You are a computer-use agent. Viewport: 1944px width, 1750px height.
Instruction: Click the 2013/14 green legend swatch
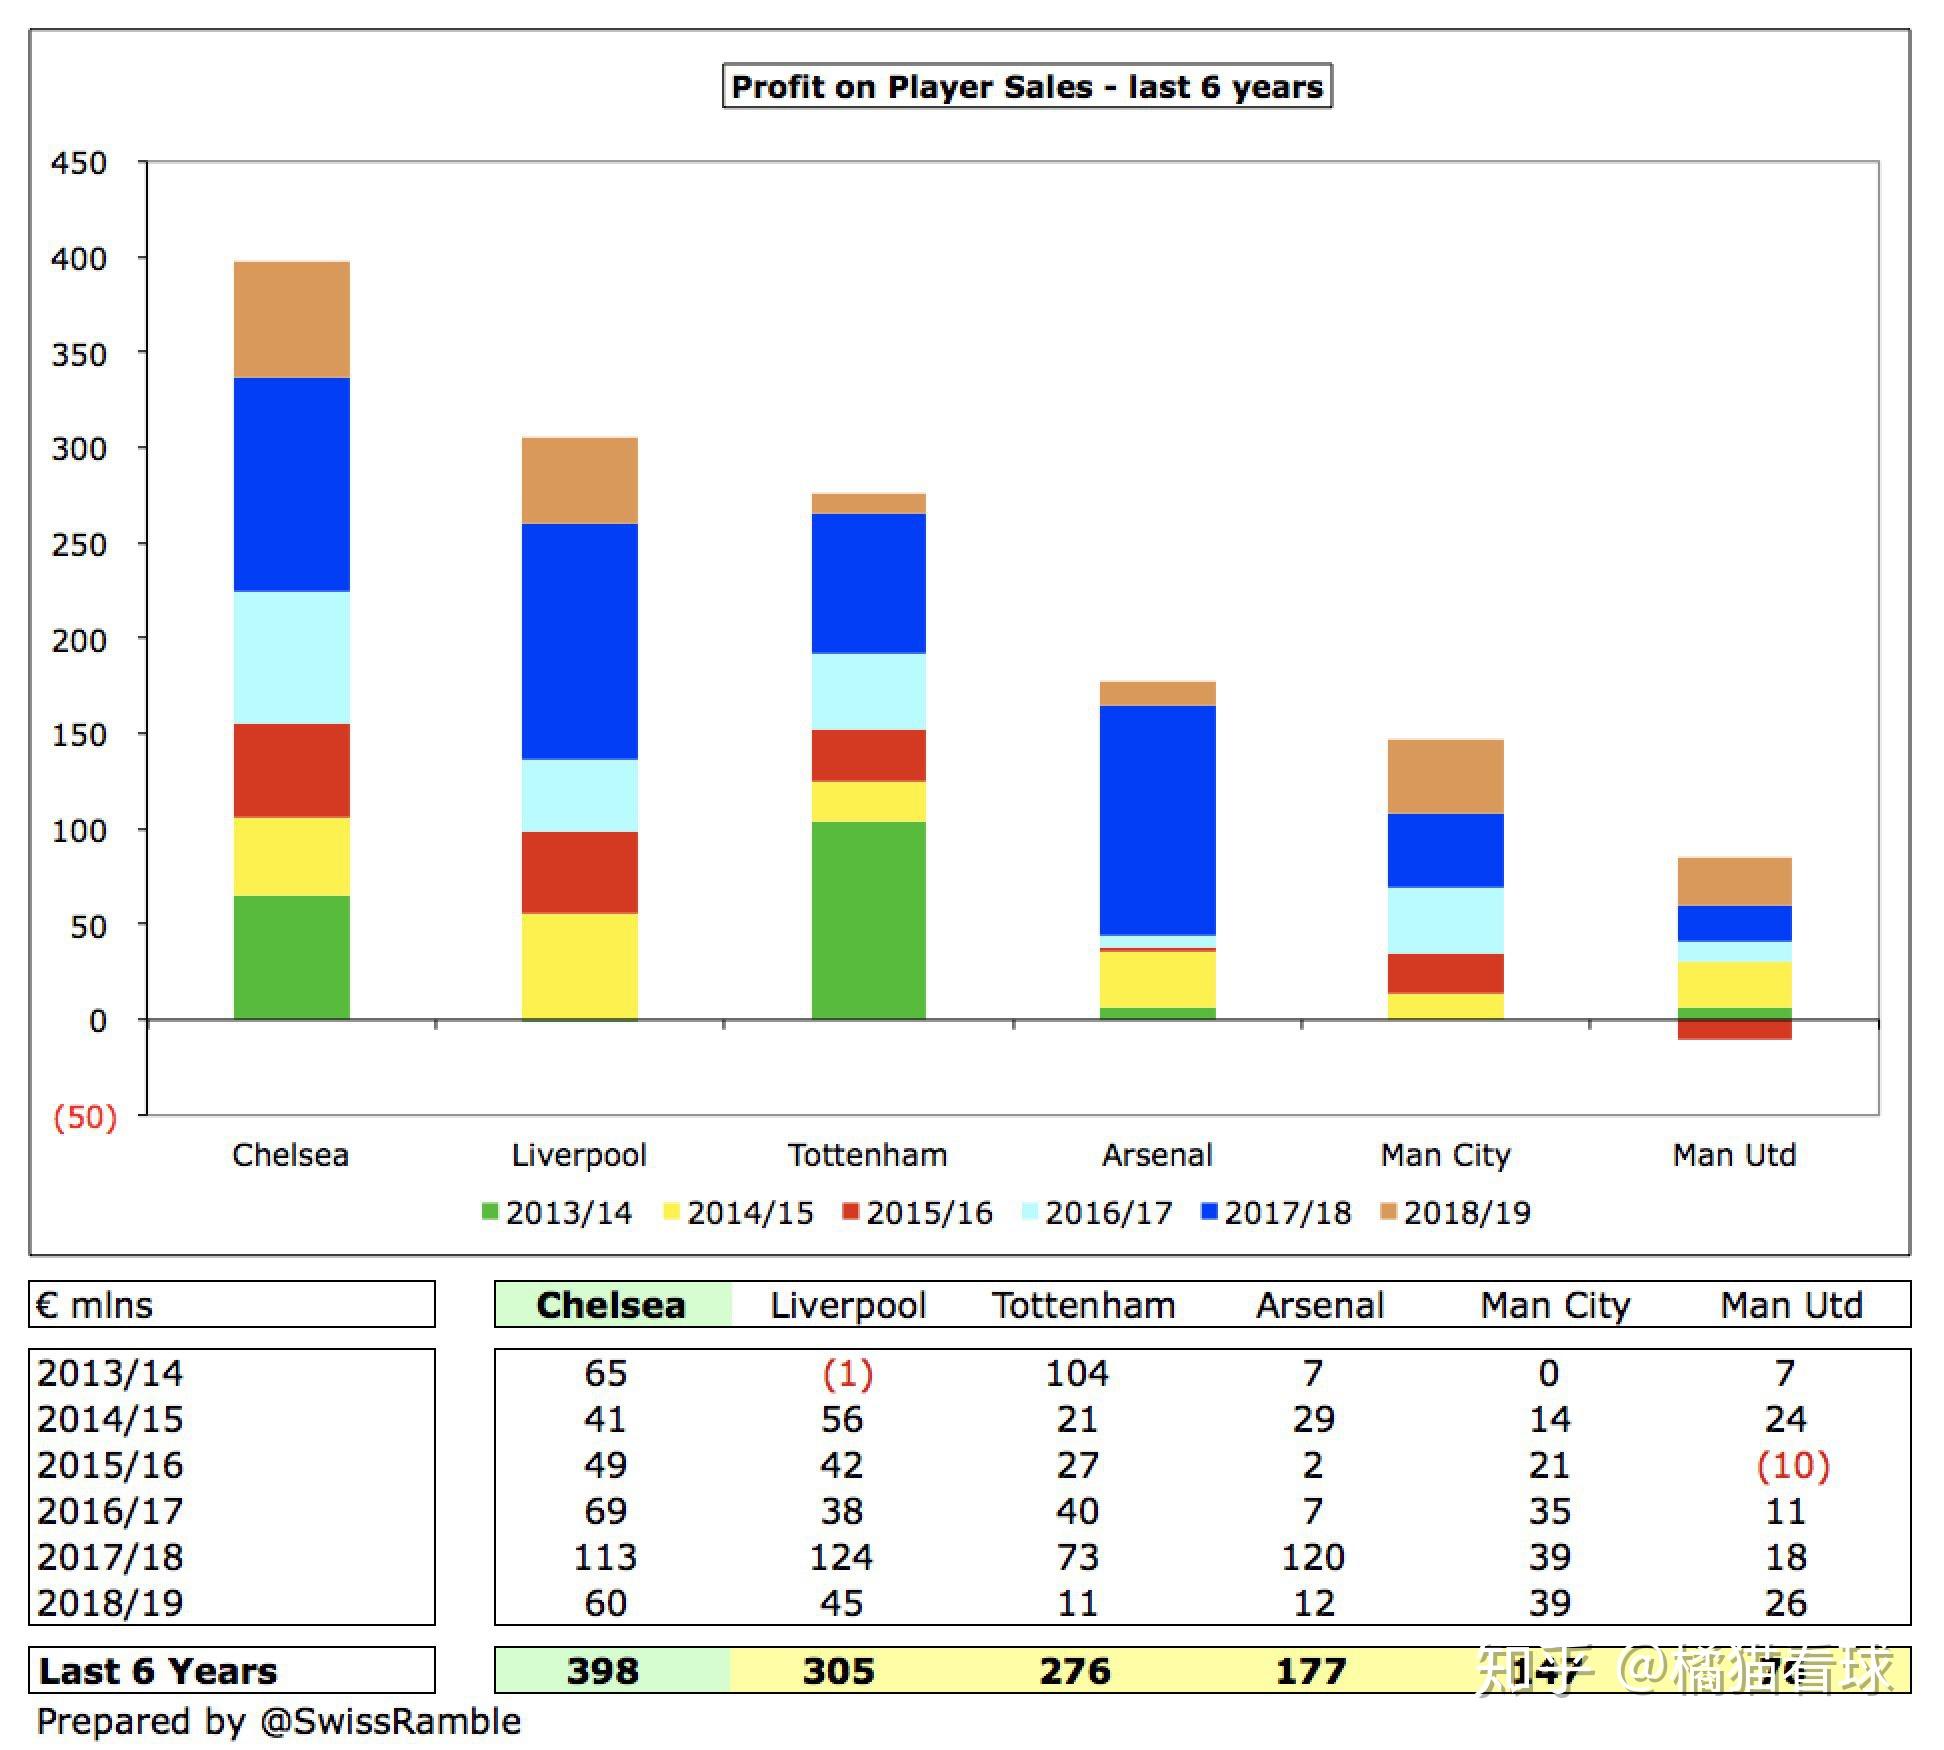(x=489, y=1212)
